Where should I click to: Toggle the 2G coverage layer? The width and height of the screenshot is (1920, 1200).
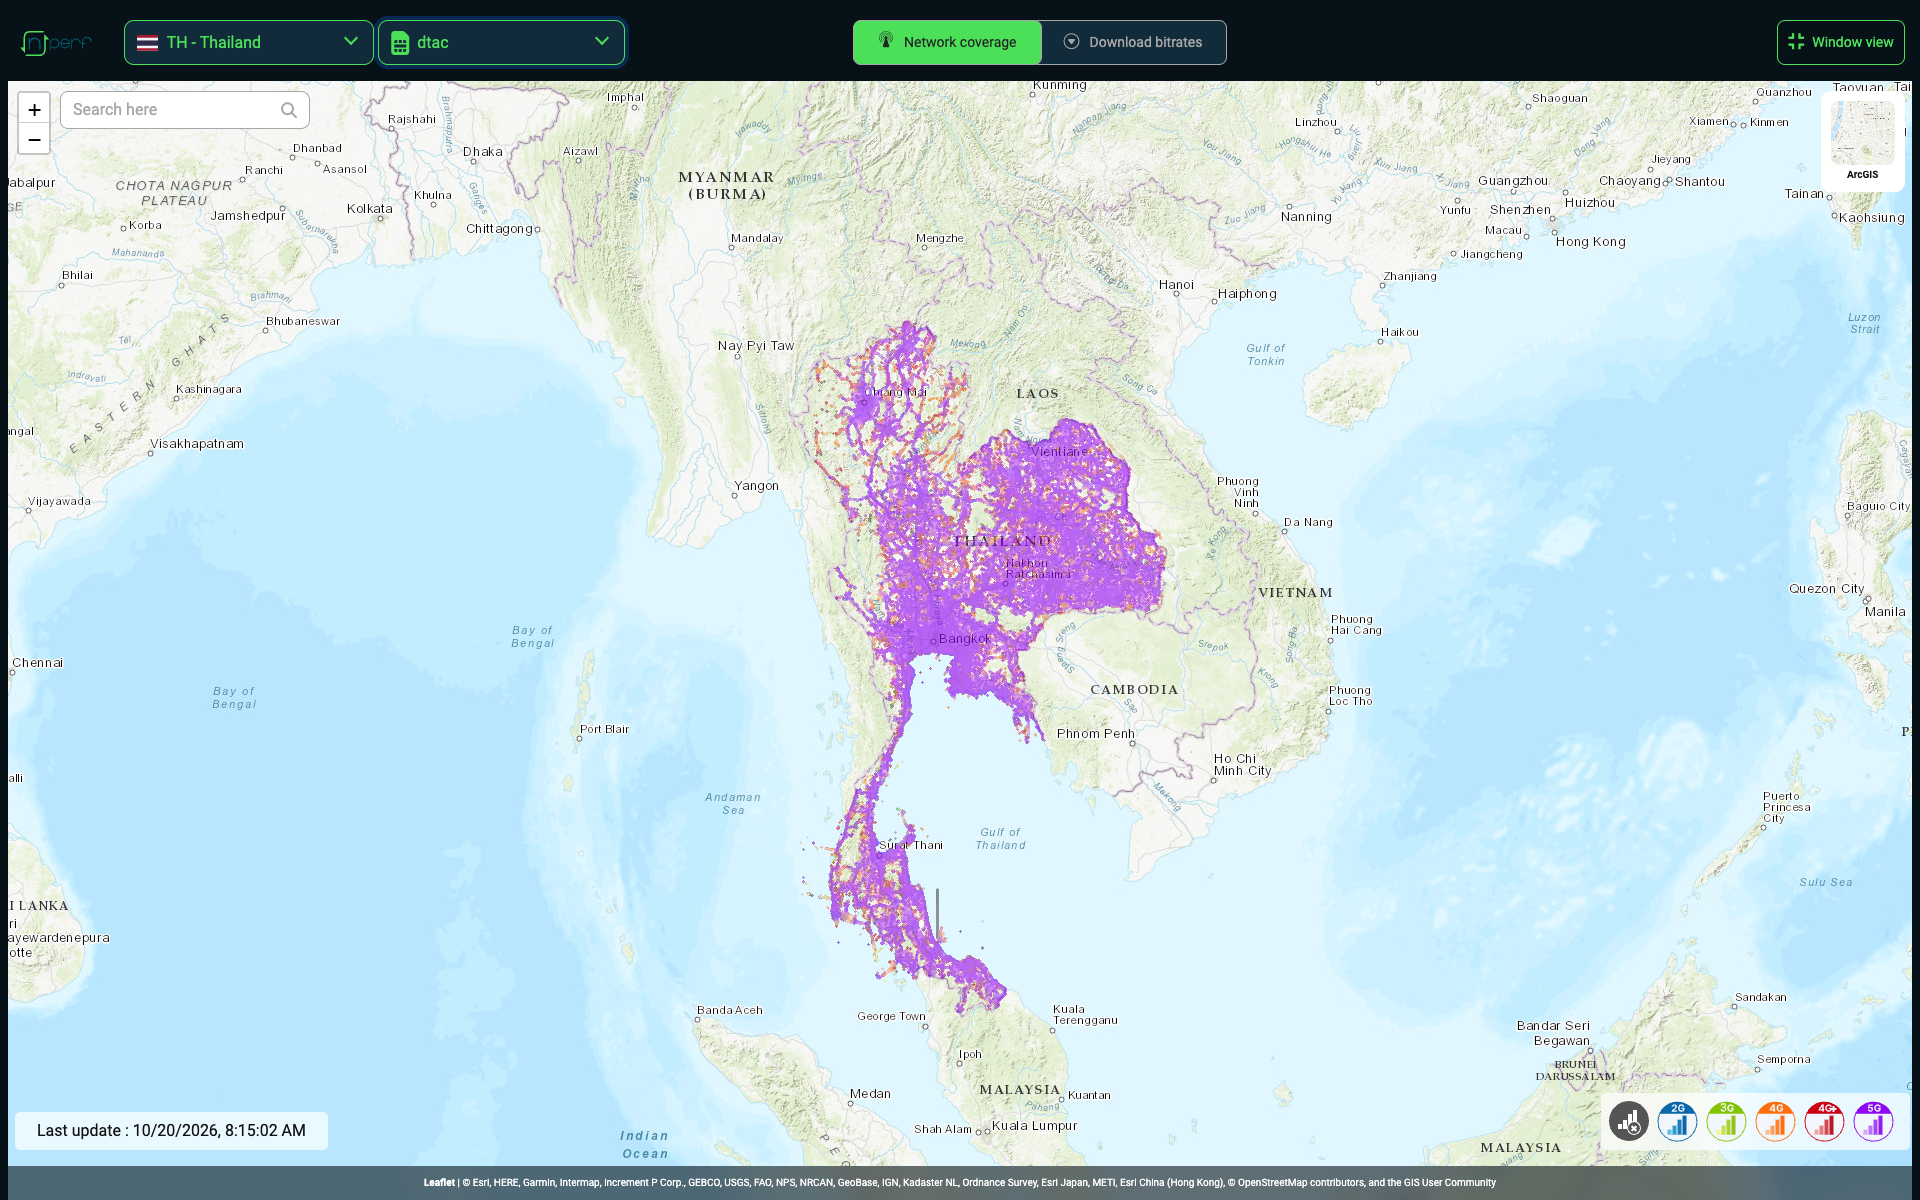(x=1678, y=1121)
